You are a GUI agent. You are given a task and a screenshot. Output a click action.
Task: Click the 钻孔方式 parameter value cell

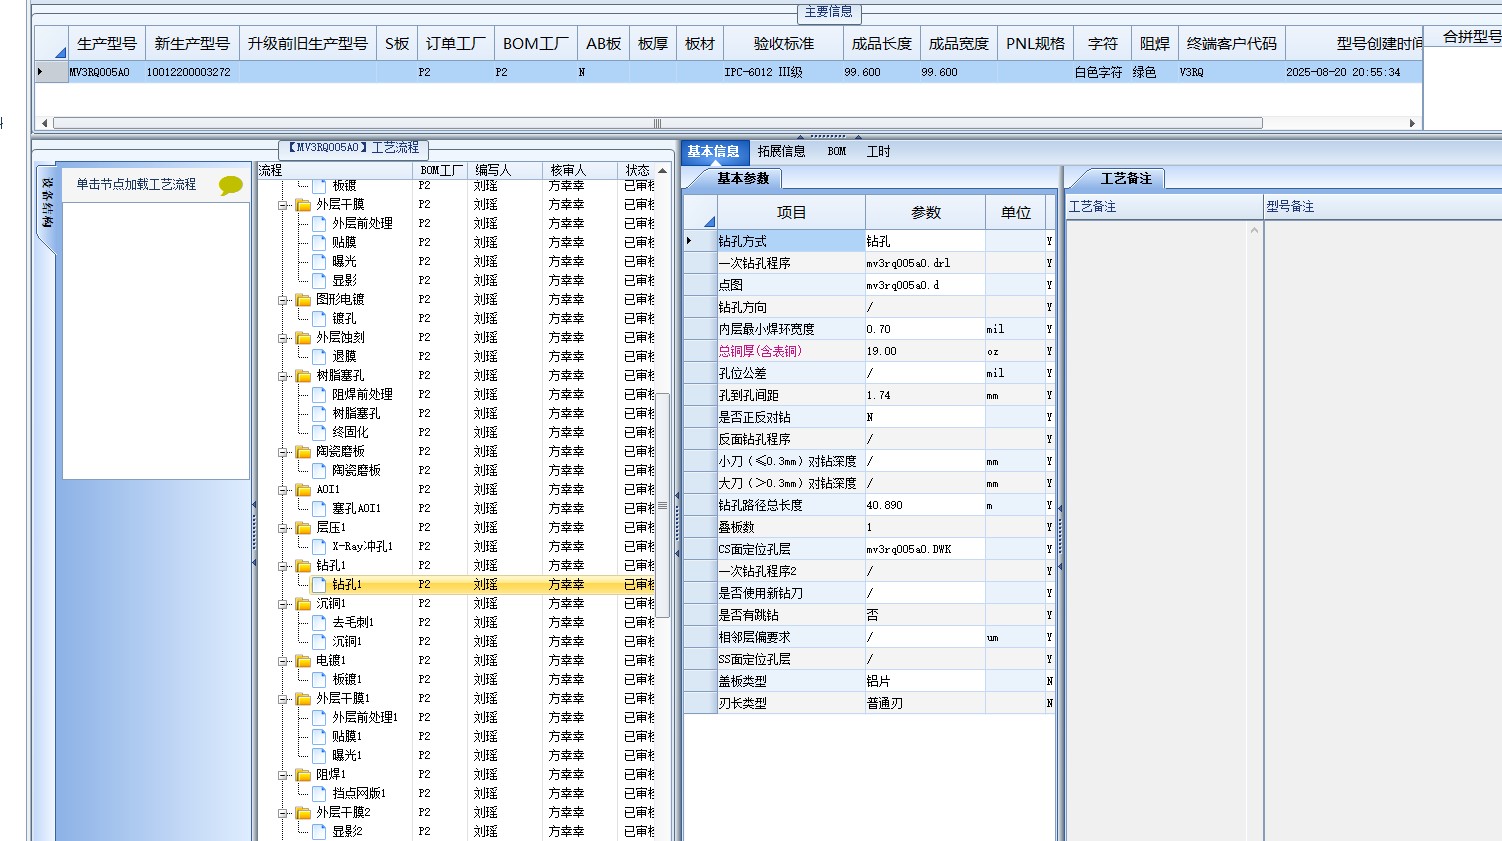925,242
